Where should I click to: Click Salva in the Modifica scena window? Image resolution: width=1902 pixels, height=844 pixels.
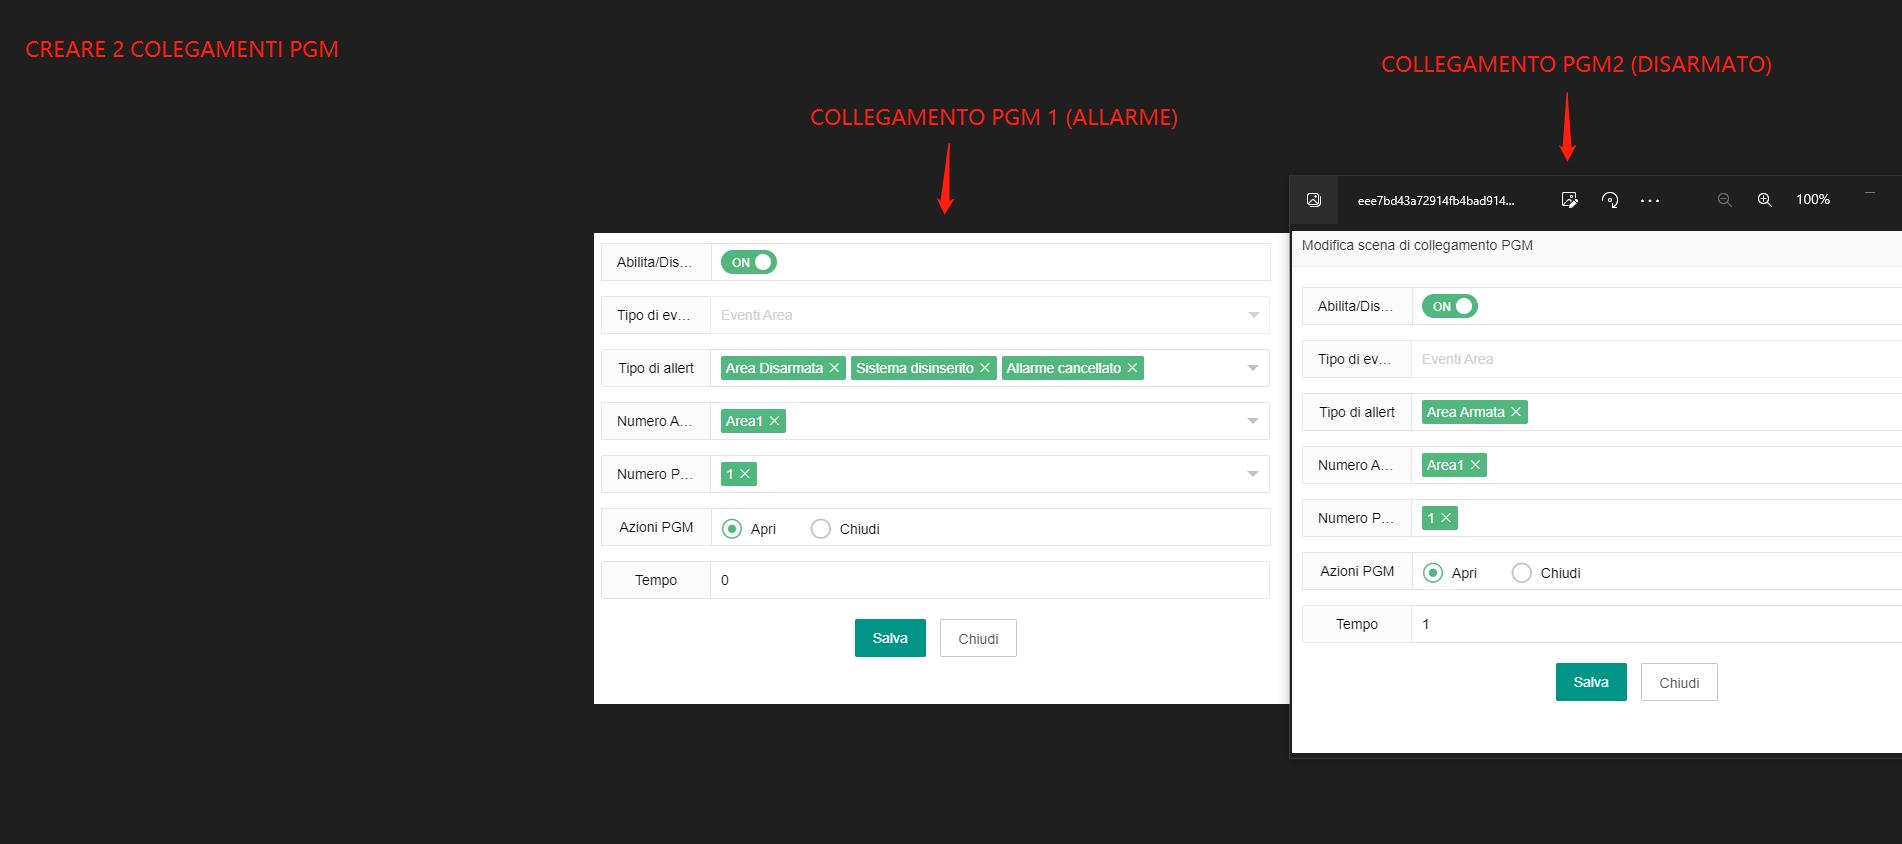(x=1590, y=682)
